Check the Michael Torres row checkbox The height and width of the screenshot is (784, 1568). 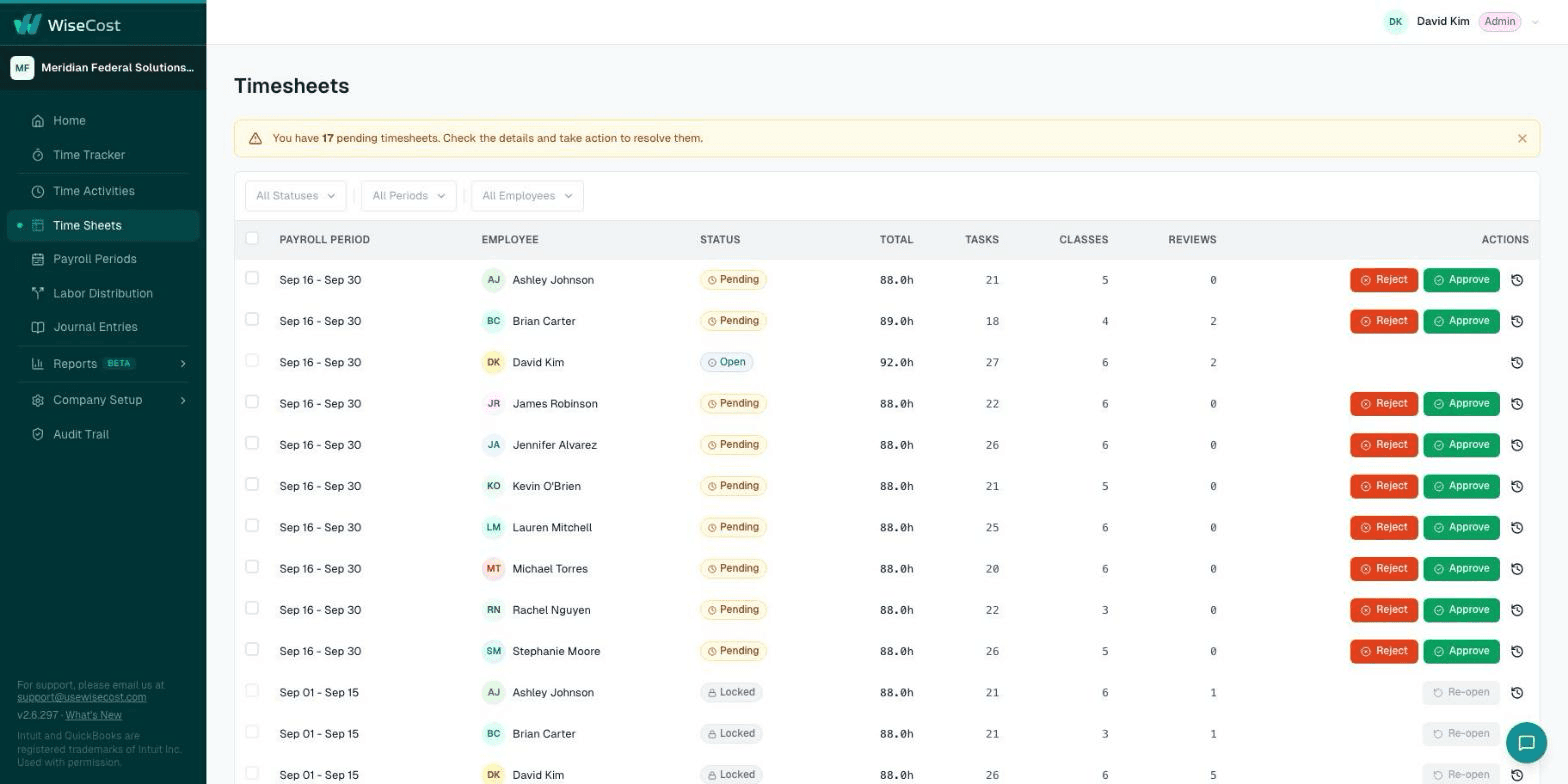pyautogui.click(x=252, y=567)
